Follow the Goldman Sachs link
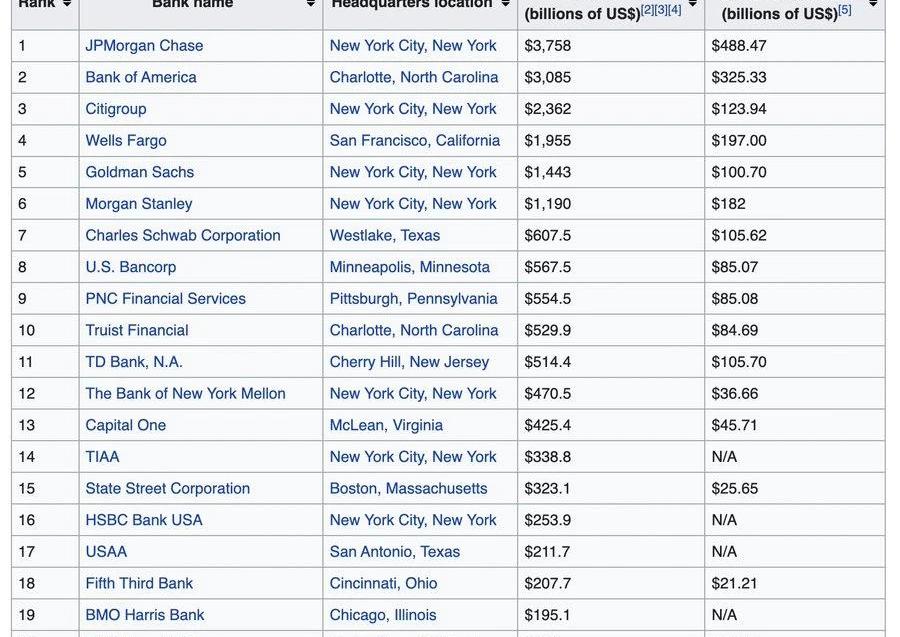This screenshot has width=900, height=637. coord(140,172)
